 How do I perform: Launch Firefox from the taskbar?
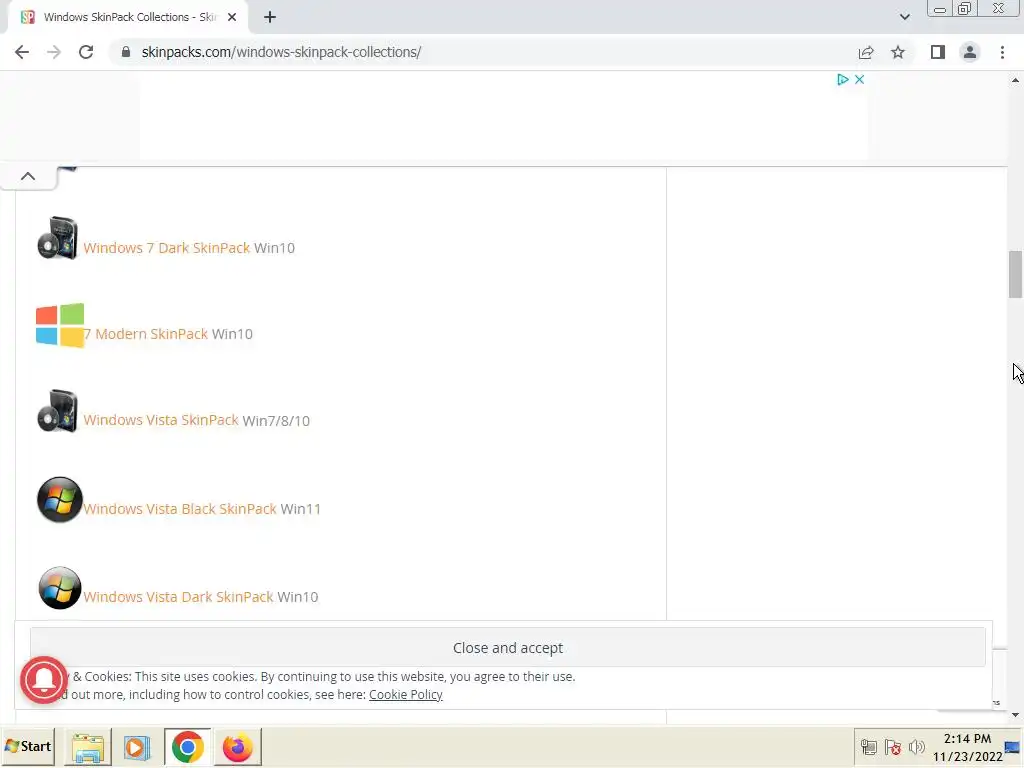(x=237, y=747)
